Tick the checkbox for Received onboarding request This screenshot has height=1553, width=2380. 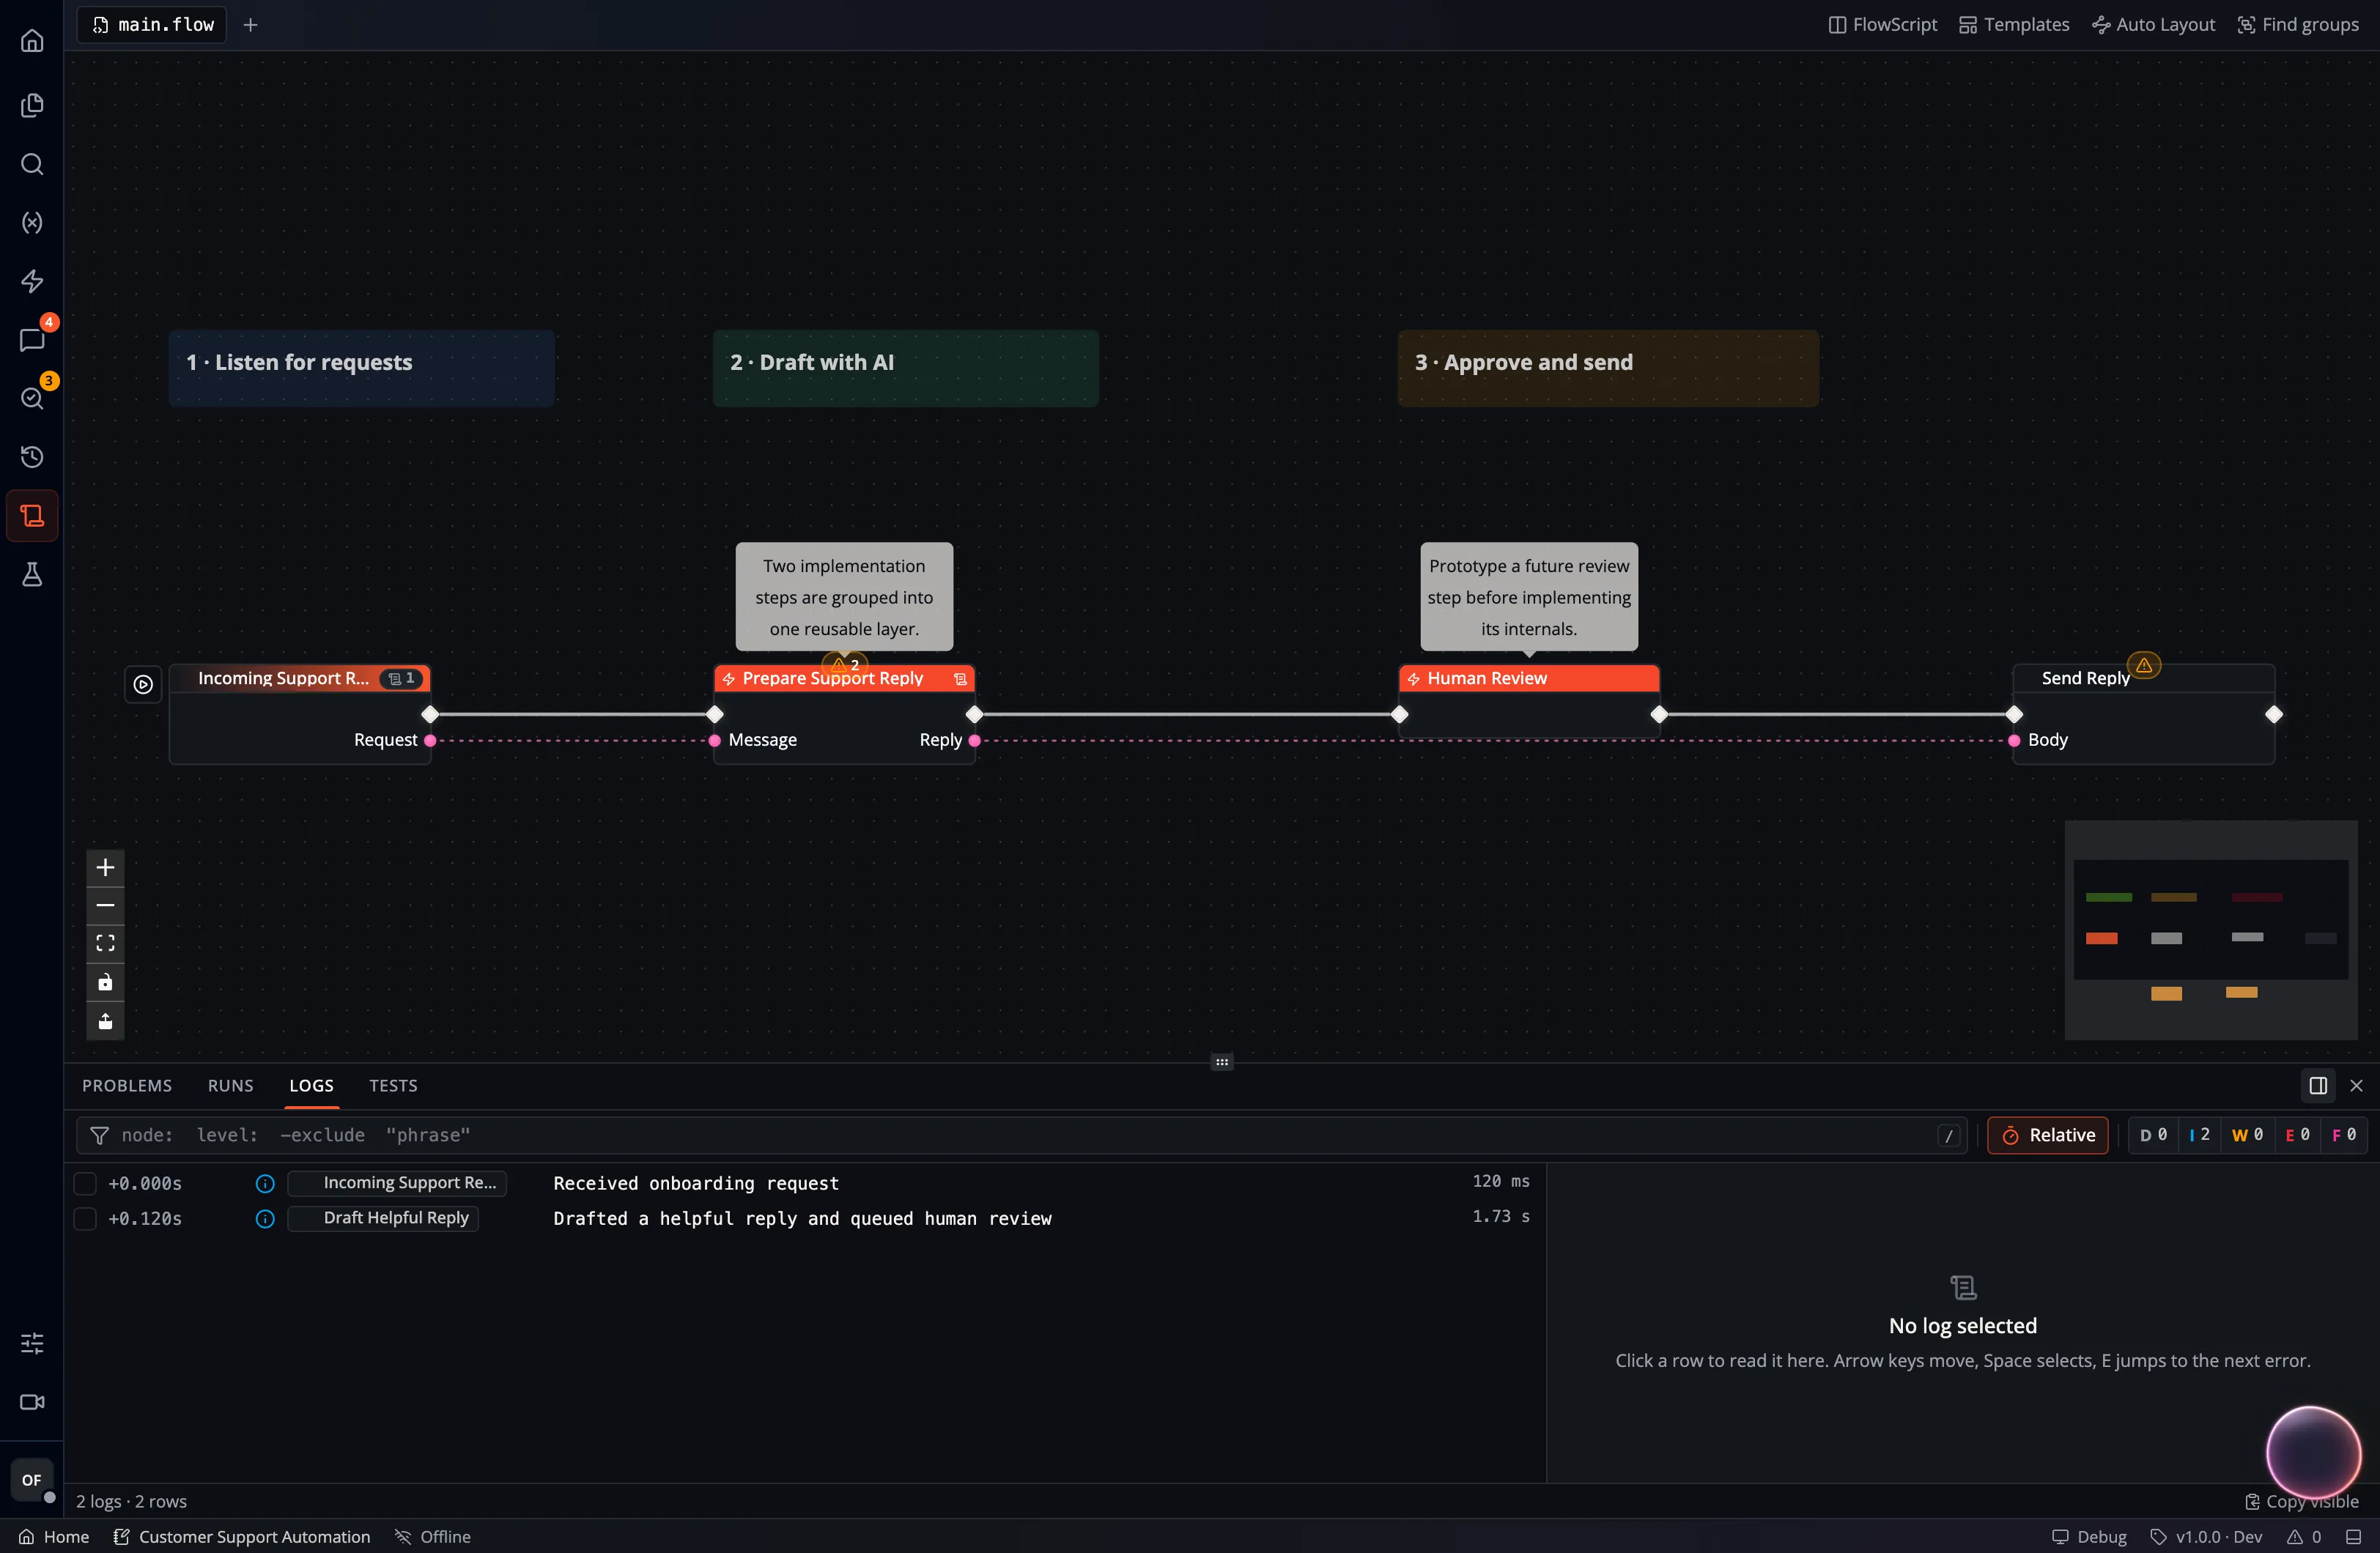(x=85, y=1183)
